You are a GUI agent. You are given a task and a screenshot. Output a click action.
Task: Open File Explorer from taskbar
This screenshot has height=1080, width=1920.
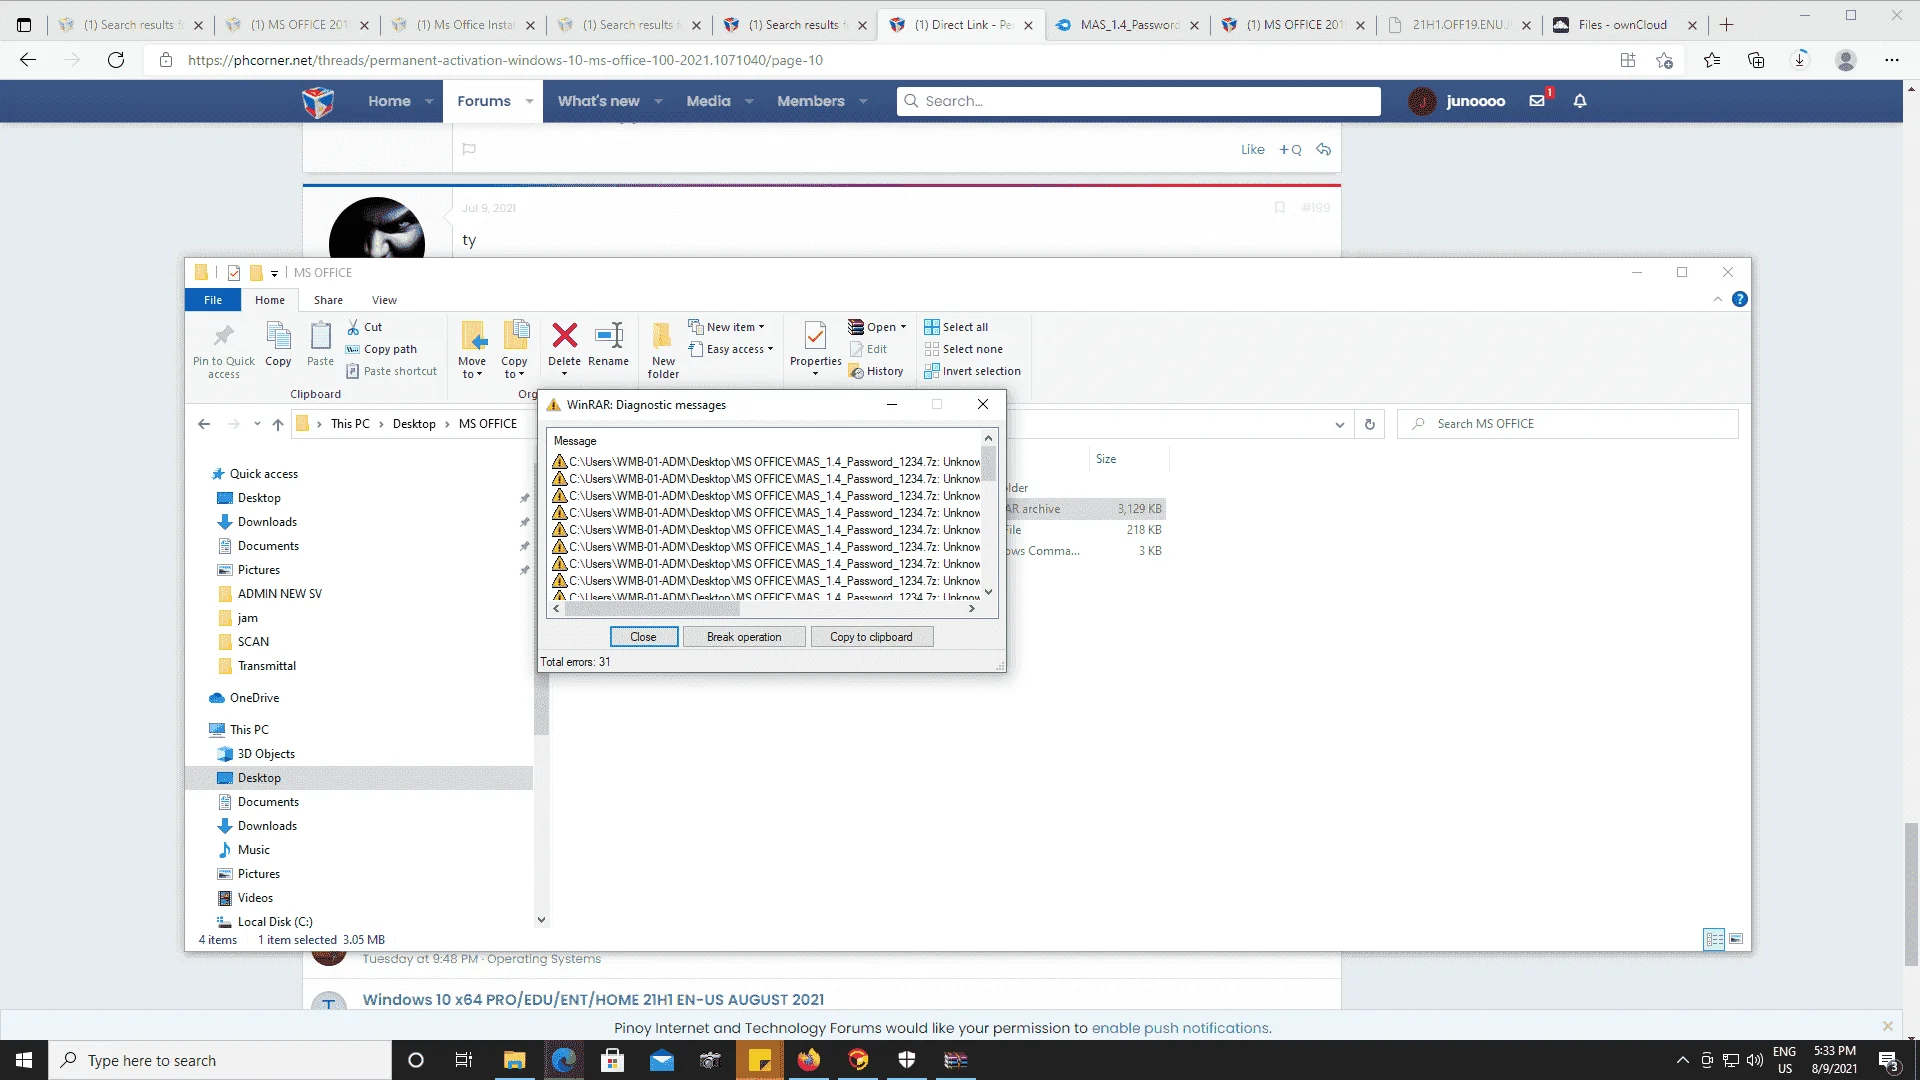pyautogui.click(x=514, y=1060)
